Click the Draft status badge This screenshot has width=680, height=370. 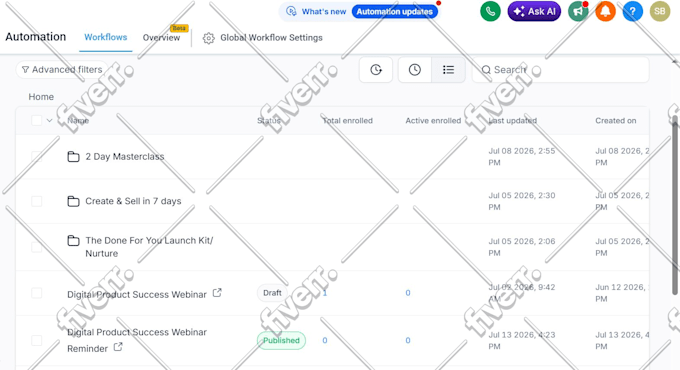coord(272,293)
